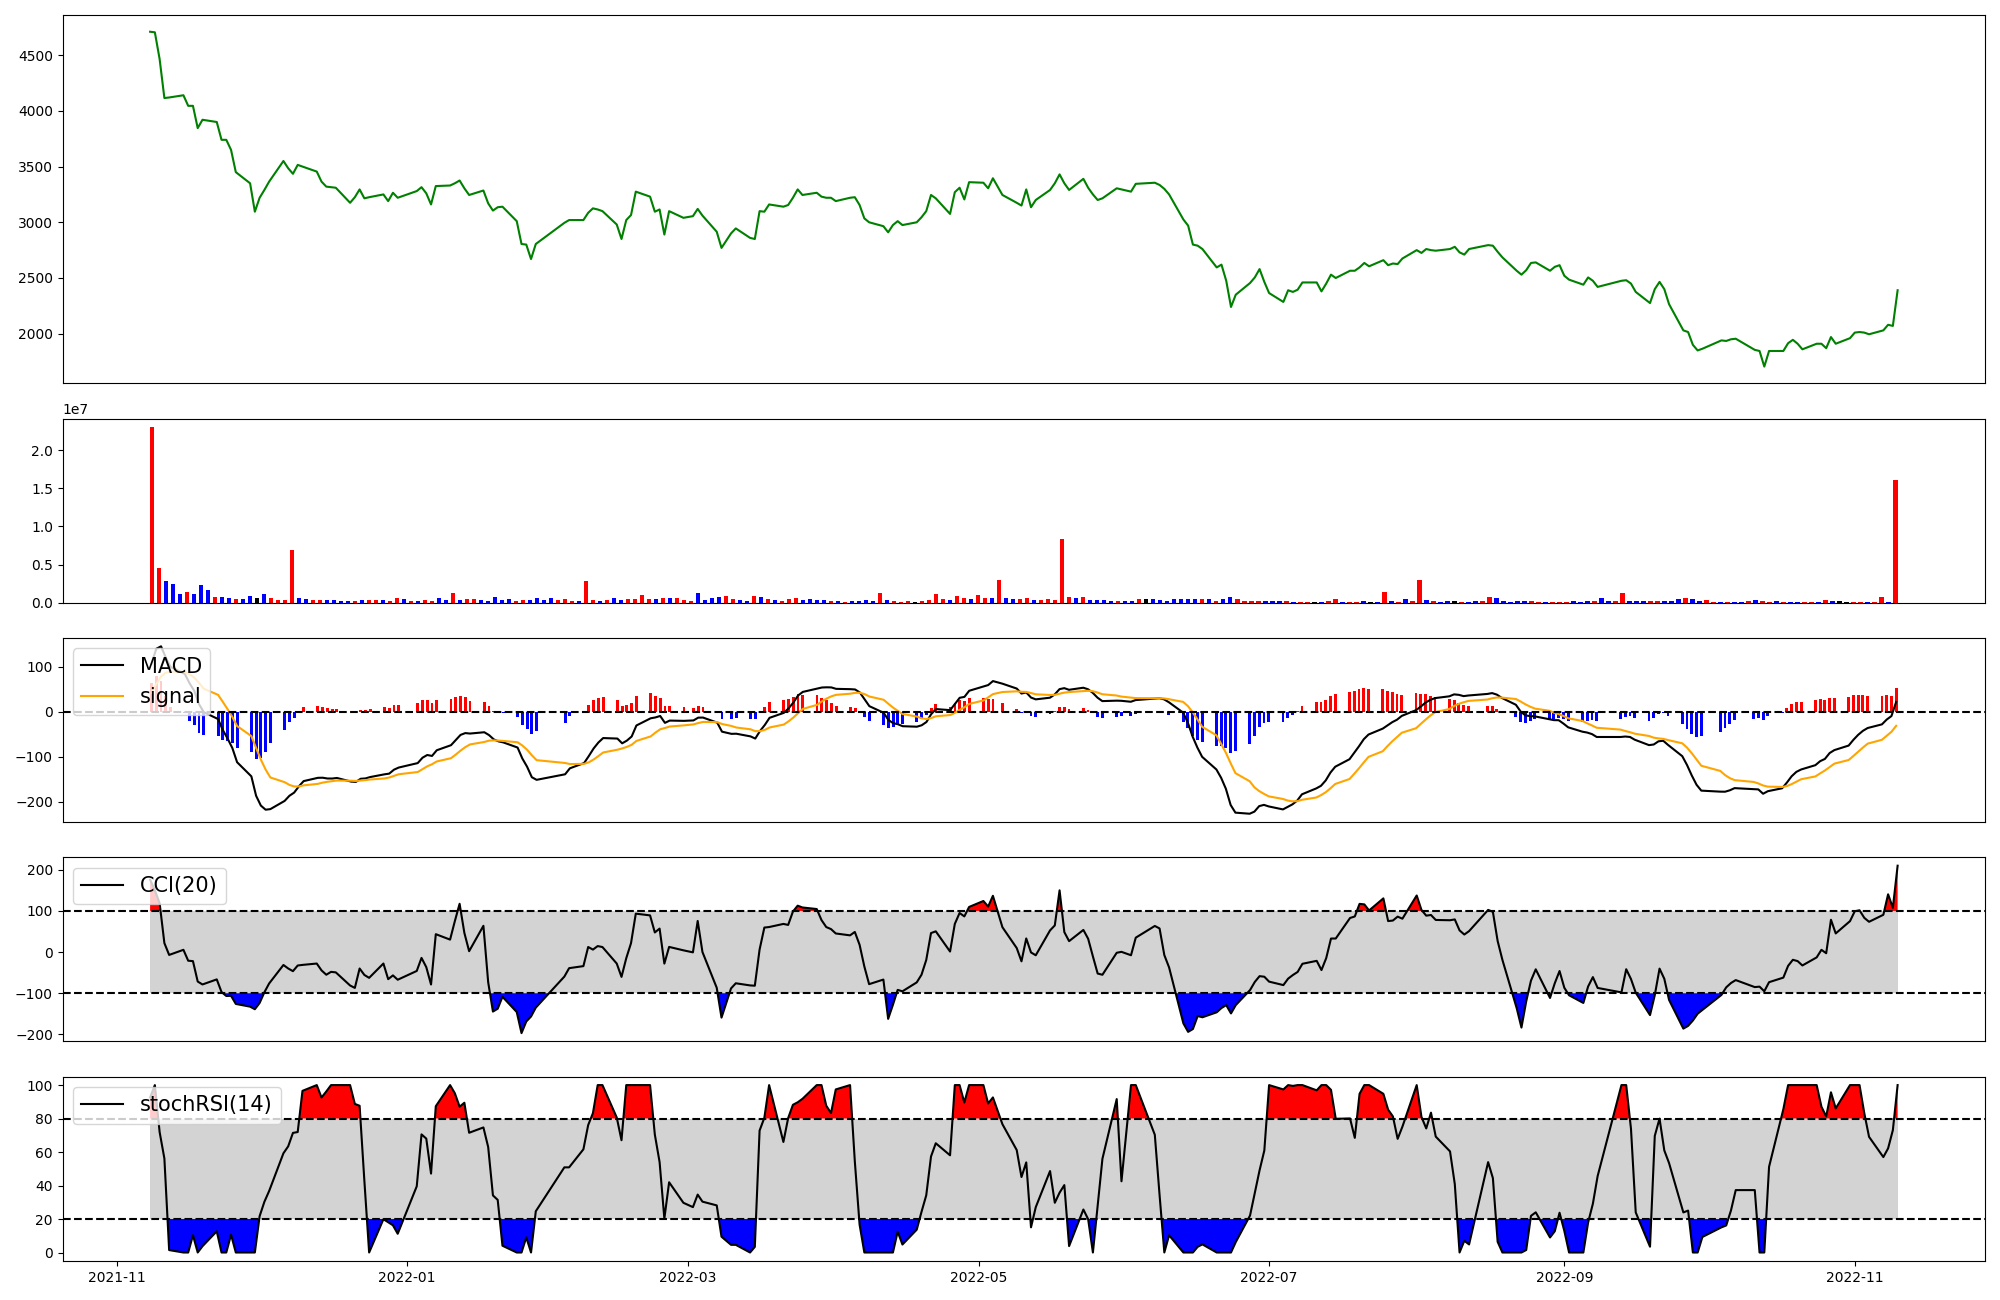Screen dimensions: 2000x1300
Task: Click the tall red volume bar at far right
Action: 1895,541
